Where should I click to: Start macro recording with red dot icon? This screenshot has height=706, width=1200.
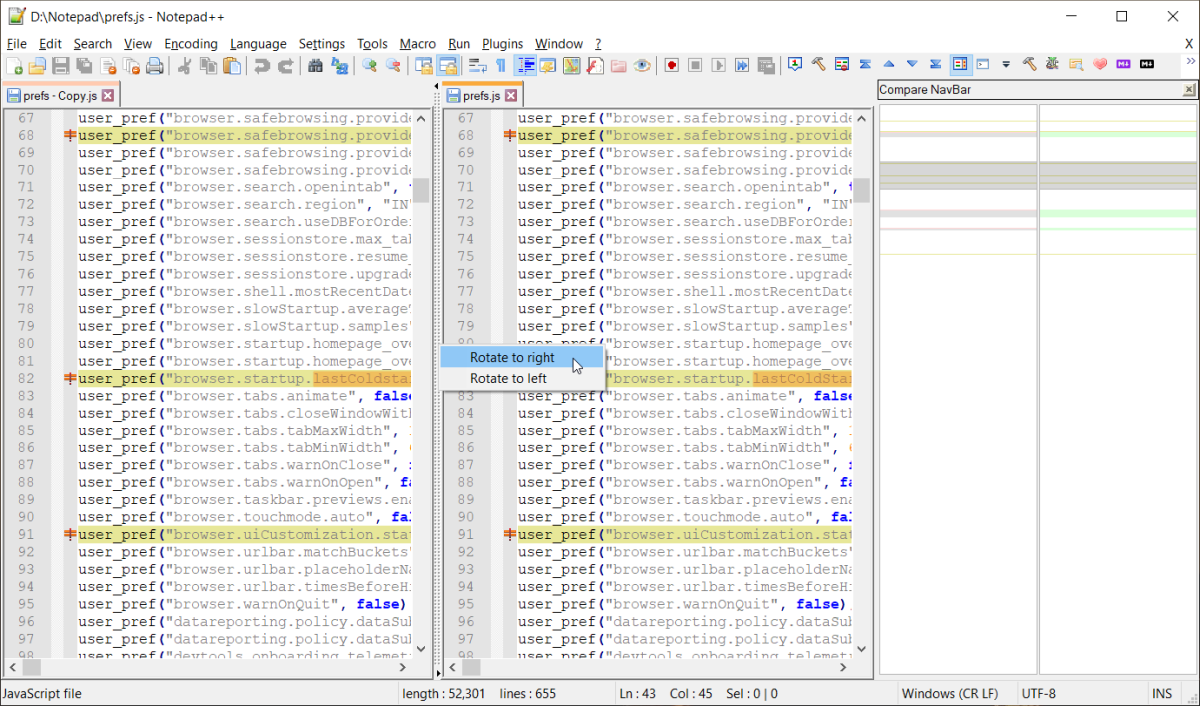coord(672,66)
